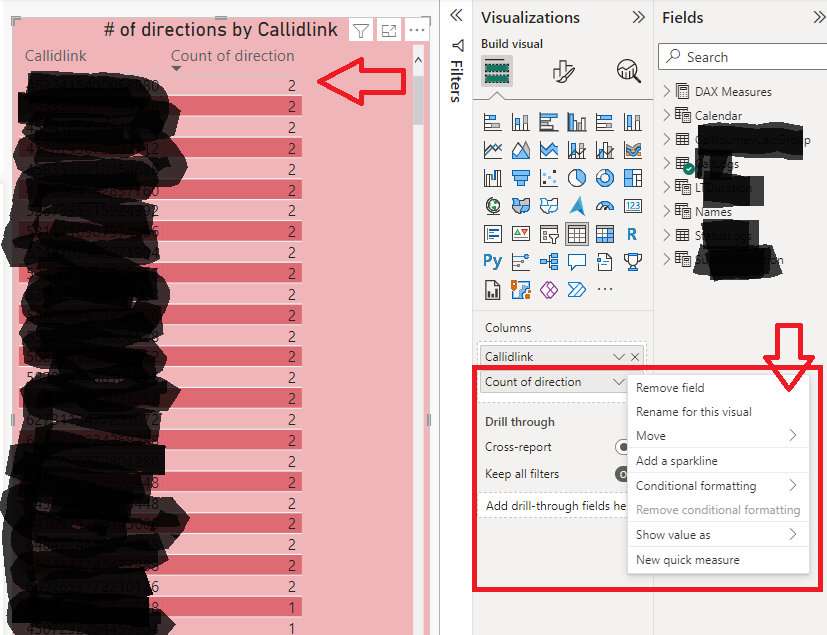Image resolution: width=827 pixels, height=635 pixels.
Task: Expand the Names table
Action: coord(667,211)
